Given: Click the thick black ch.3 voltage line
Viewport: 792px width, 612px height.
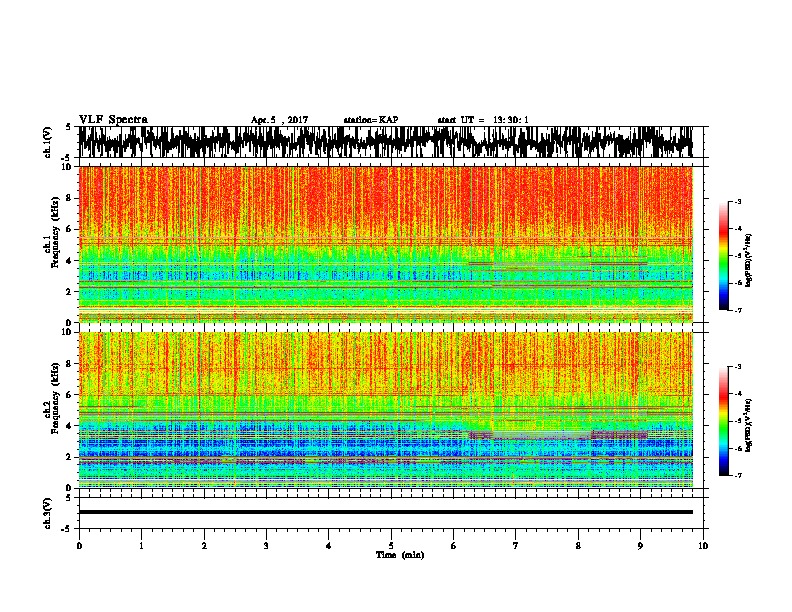Looking at the screenshot, I should [385, 512].
